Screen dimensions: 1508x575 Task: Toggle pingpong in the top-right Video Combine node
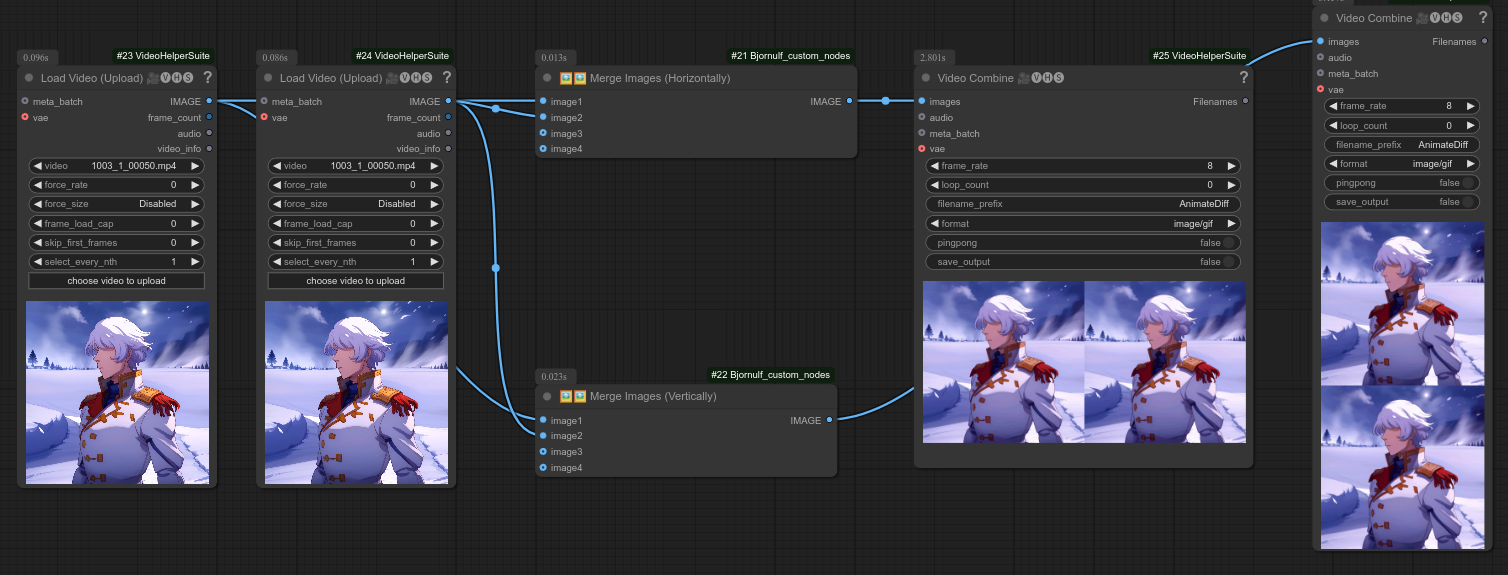point(1467,183)
